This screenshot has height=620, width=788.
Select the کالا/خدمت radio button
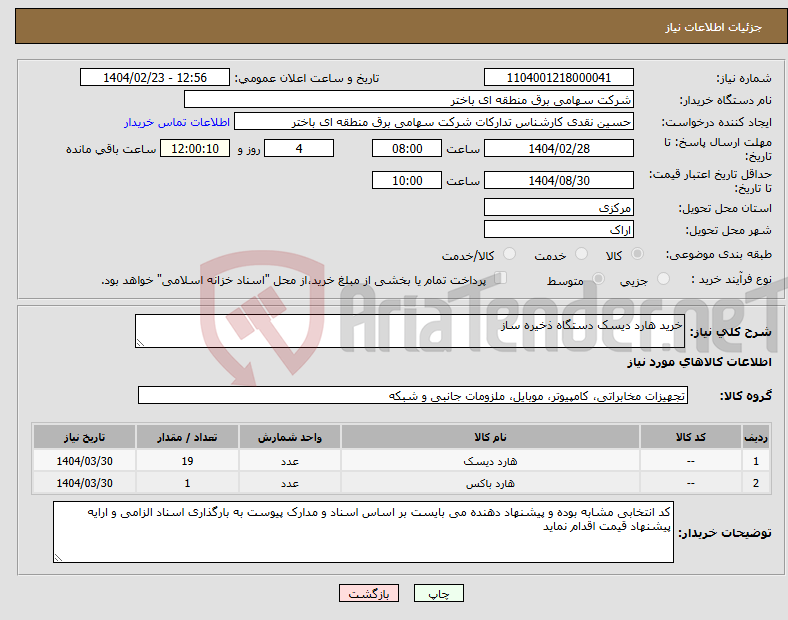point(509,254)
